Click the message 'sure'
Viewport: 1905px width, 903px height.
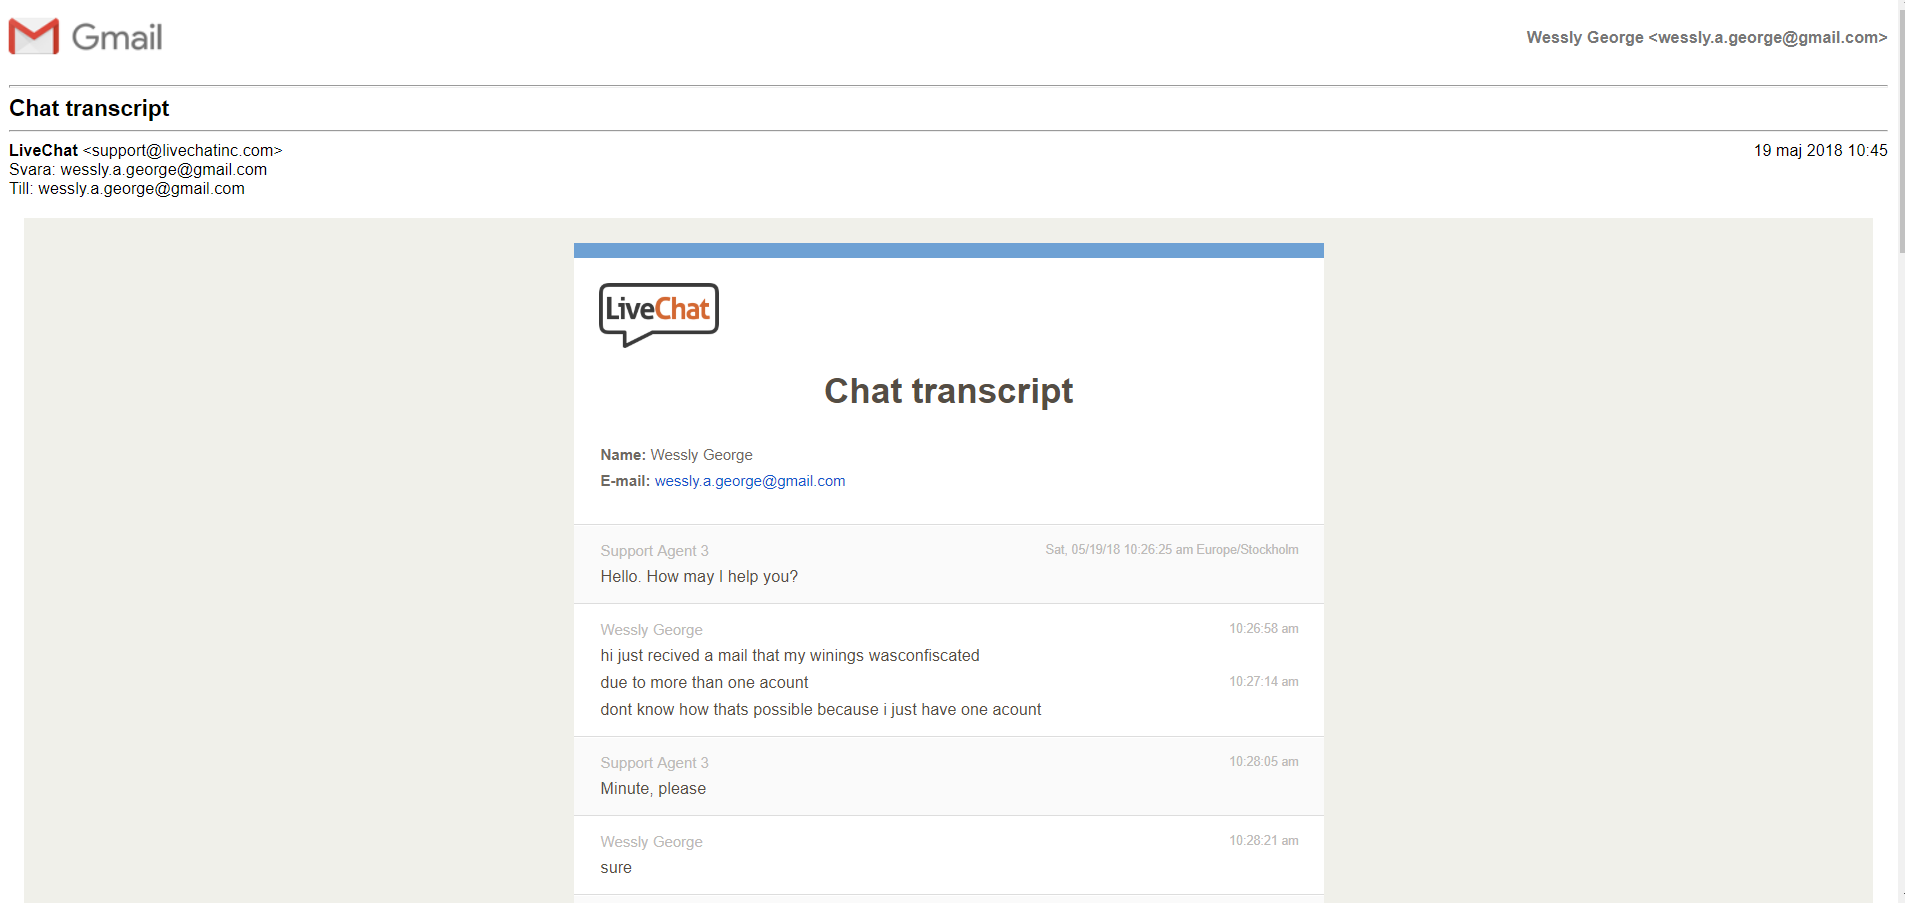click(x=616, y=868)
